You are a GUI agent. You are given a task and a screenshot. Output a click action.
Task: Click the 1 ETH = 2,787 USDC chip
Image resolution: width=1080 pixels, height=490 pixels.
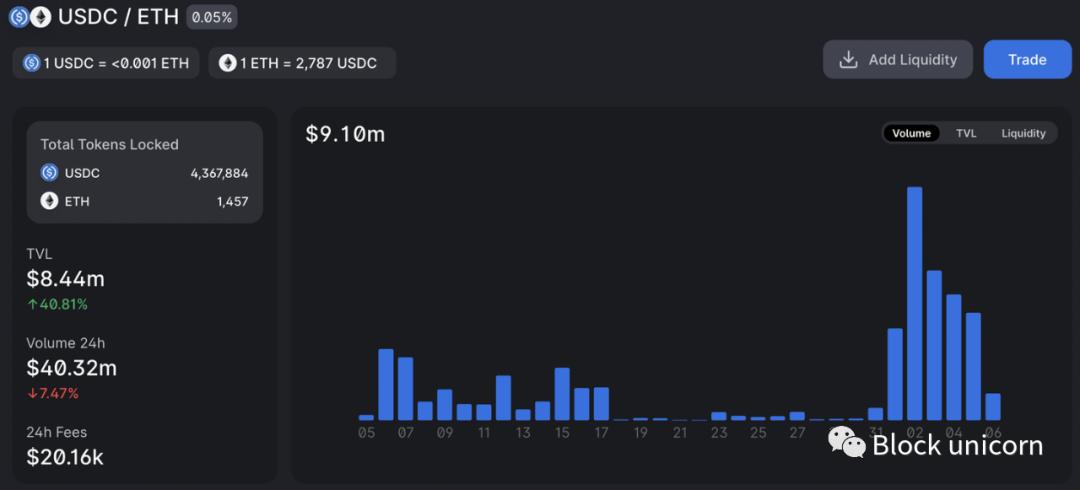click(302, 63)
